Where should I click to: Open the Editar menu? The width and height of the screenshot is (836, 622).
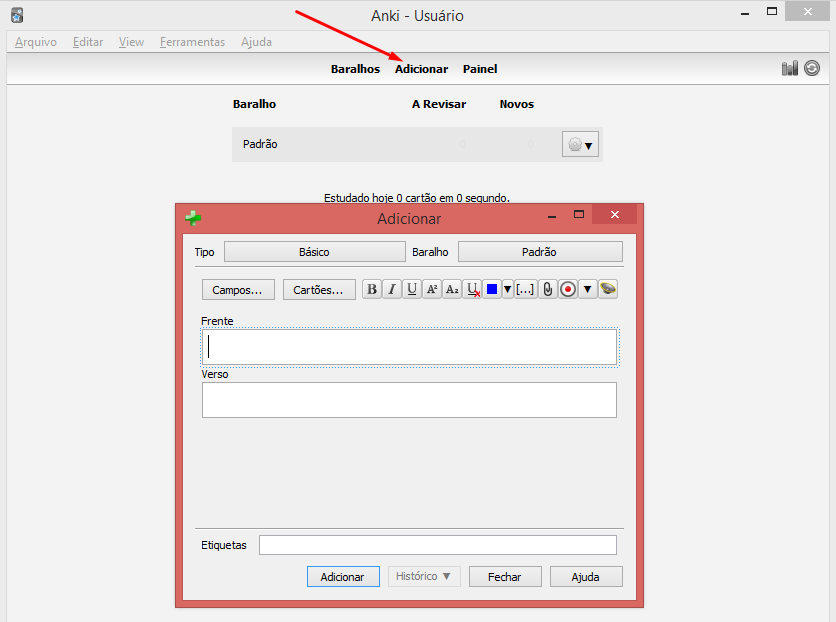(x=88, y=42)
